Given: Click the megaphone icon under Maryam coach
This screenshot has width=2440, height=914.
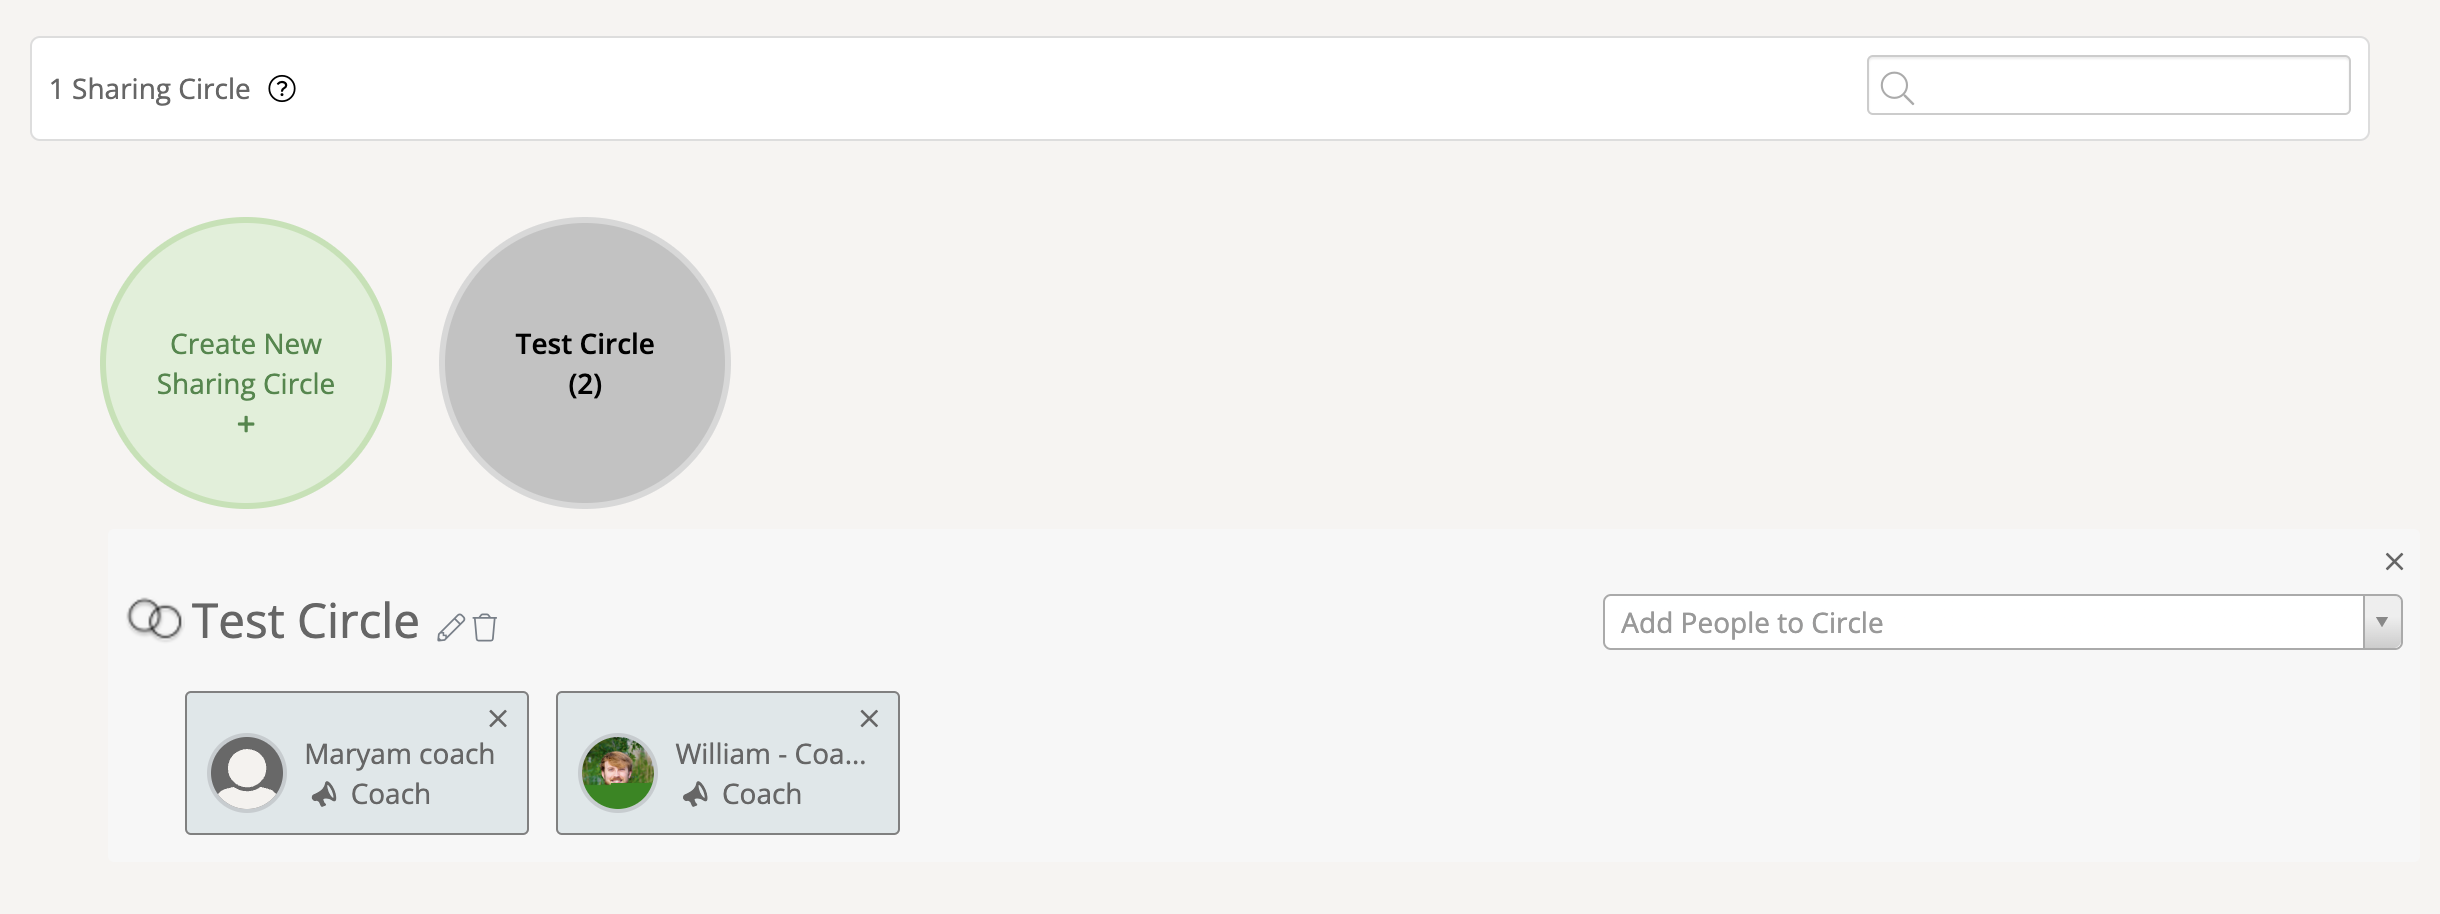Looking at the screenshot, I should tap(324, 795).
